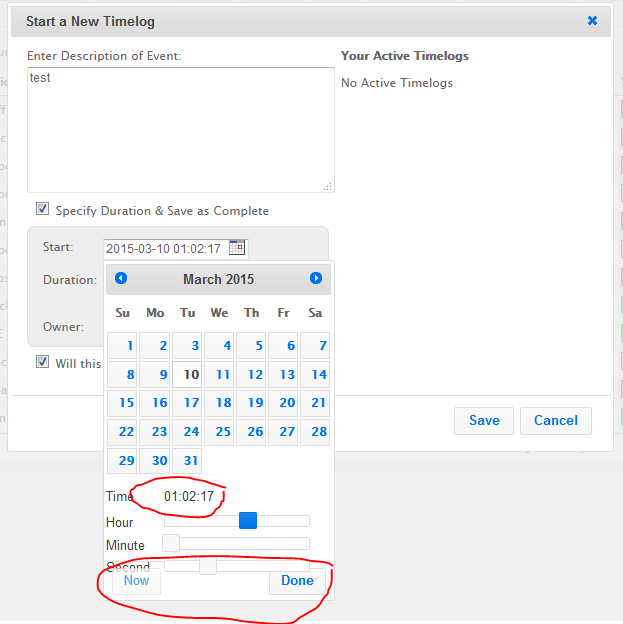This screenshot has width=623, height=624.
Task: Click the Hour slider handle
Action: click(x=248, y=520)
